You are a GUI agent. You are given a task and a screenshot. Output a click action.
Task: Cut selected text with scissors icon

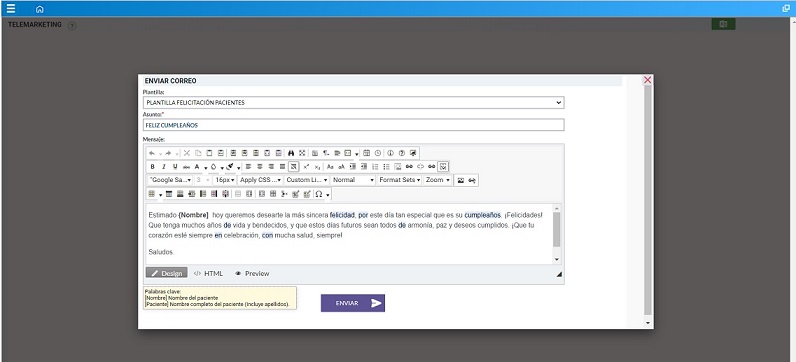(x=187, y=153)
